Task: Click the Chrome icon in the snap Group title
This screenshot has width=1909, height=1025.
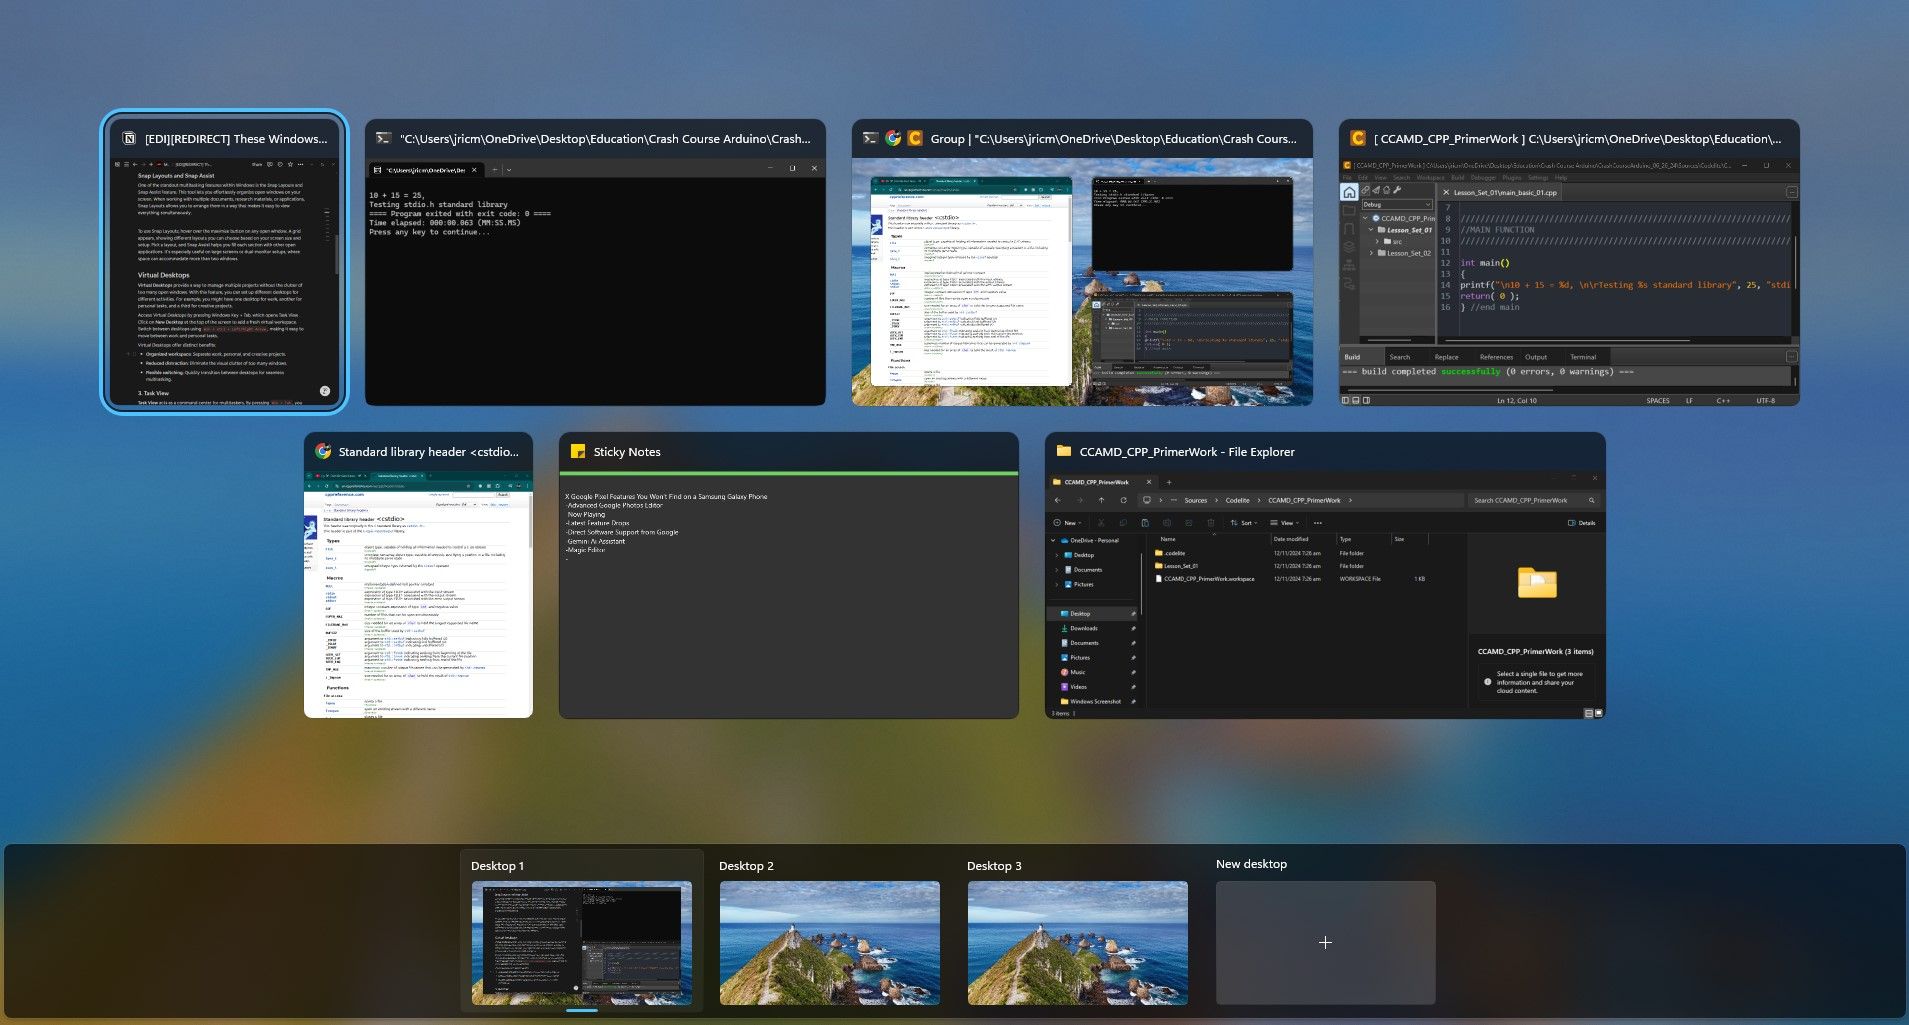Action: pos(893,139)
